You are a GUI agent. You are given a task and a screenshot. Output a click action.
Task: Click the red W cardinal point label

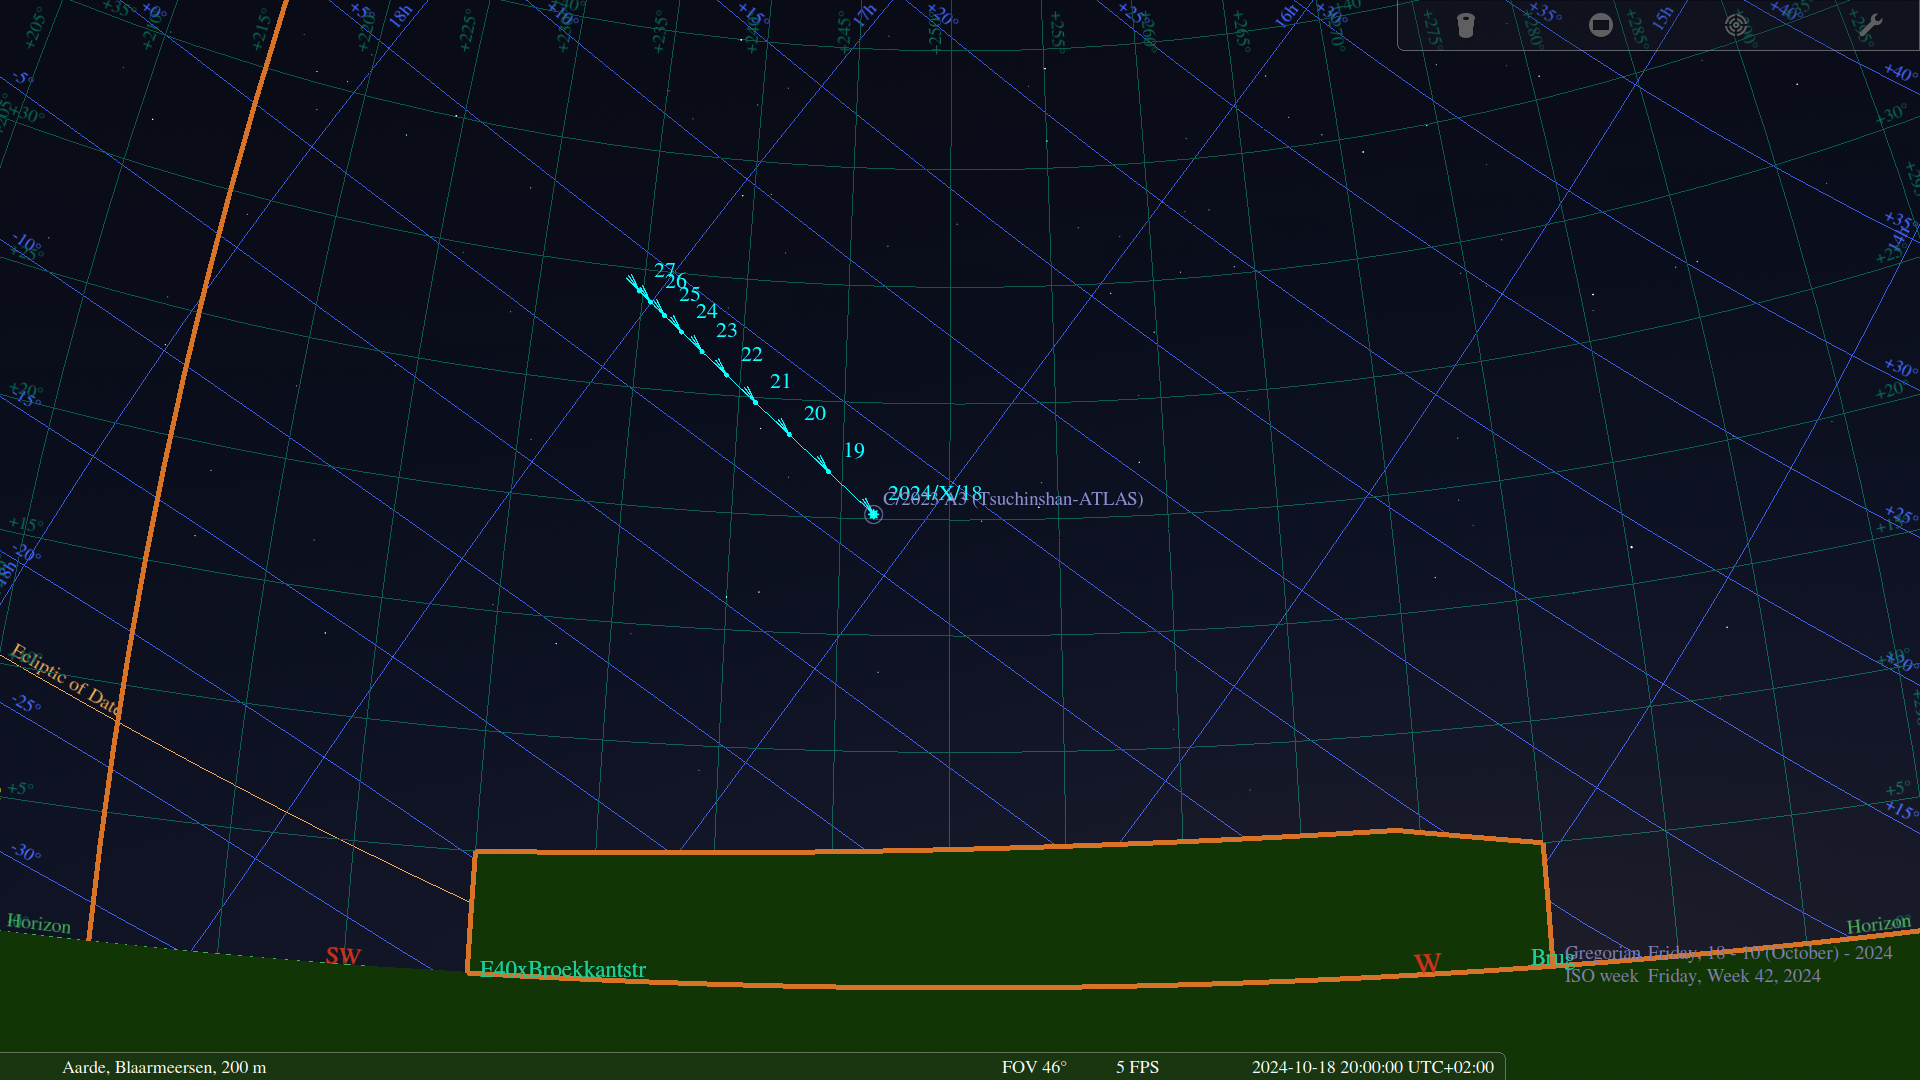[x=1427, y=963]
